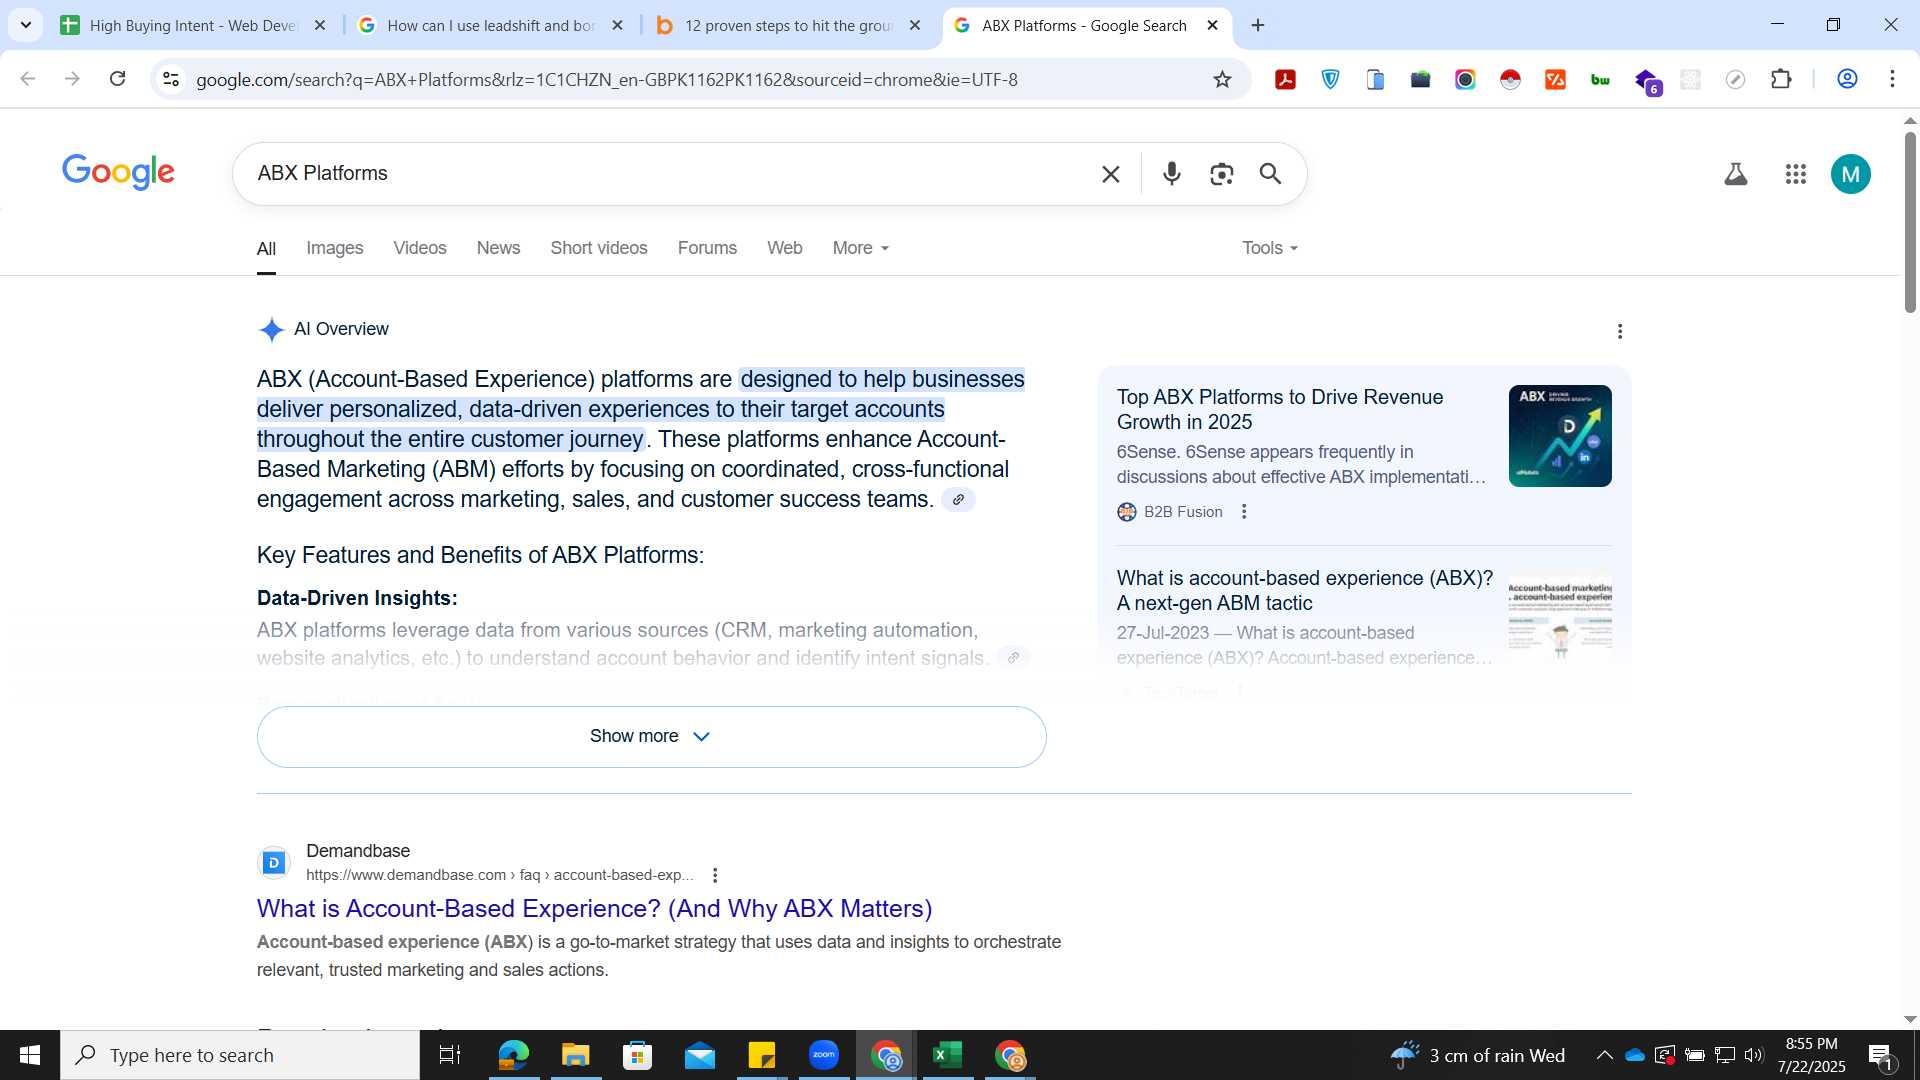Select the Videos search filter

419,248
